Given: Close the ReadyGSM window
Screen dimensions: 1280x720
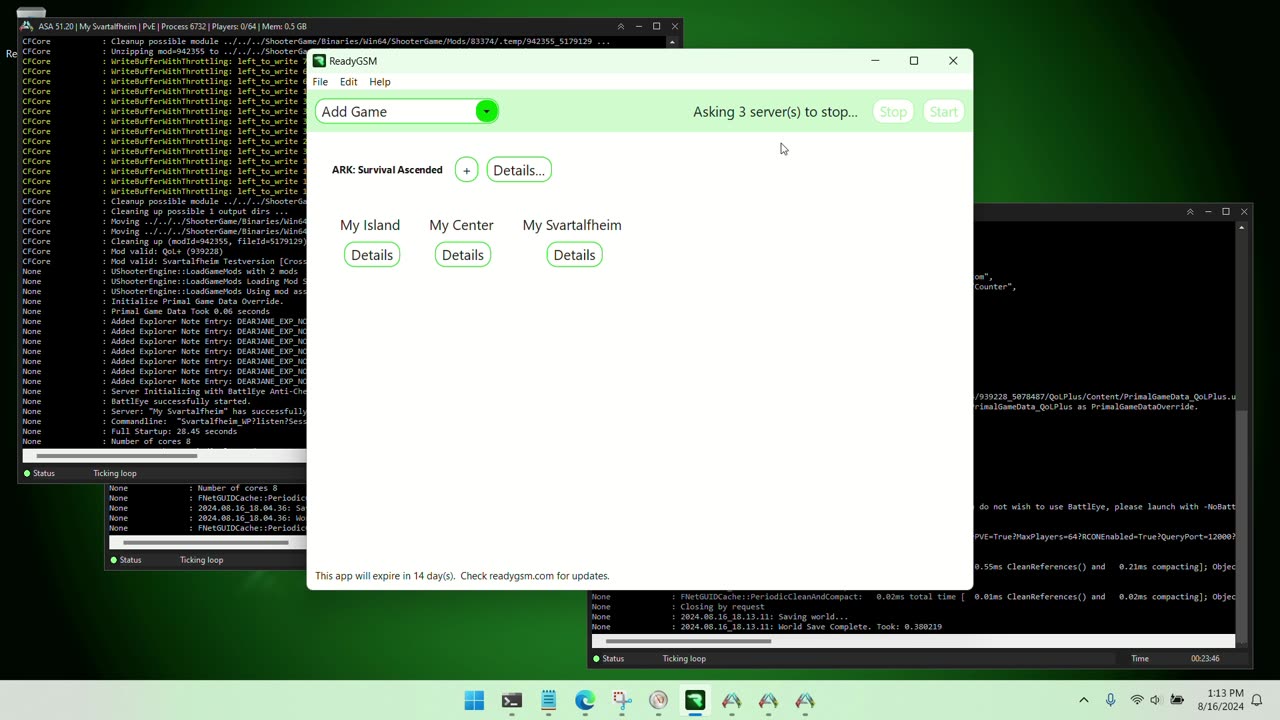Looking at the screenshot, I should (953, 61).
